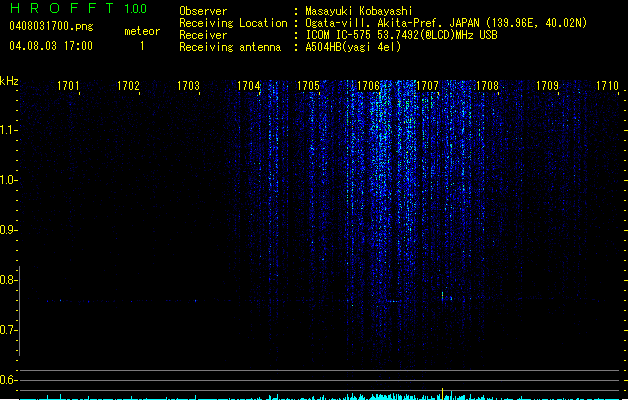629x400 pixels.
Task: Click the 1705 time marker
Action: point(308,86)
